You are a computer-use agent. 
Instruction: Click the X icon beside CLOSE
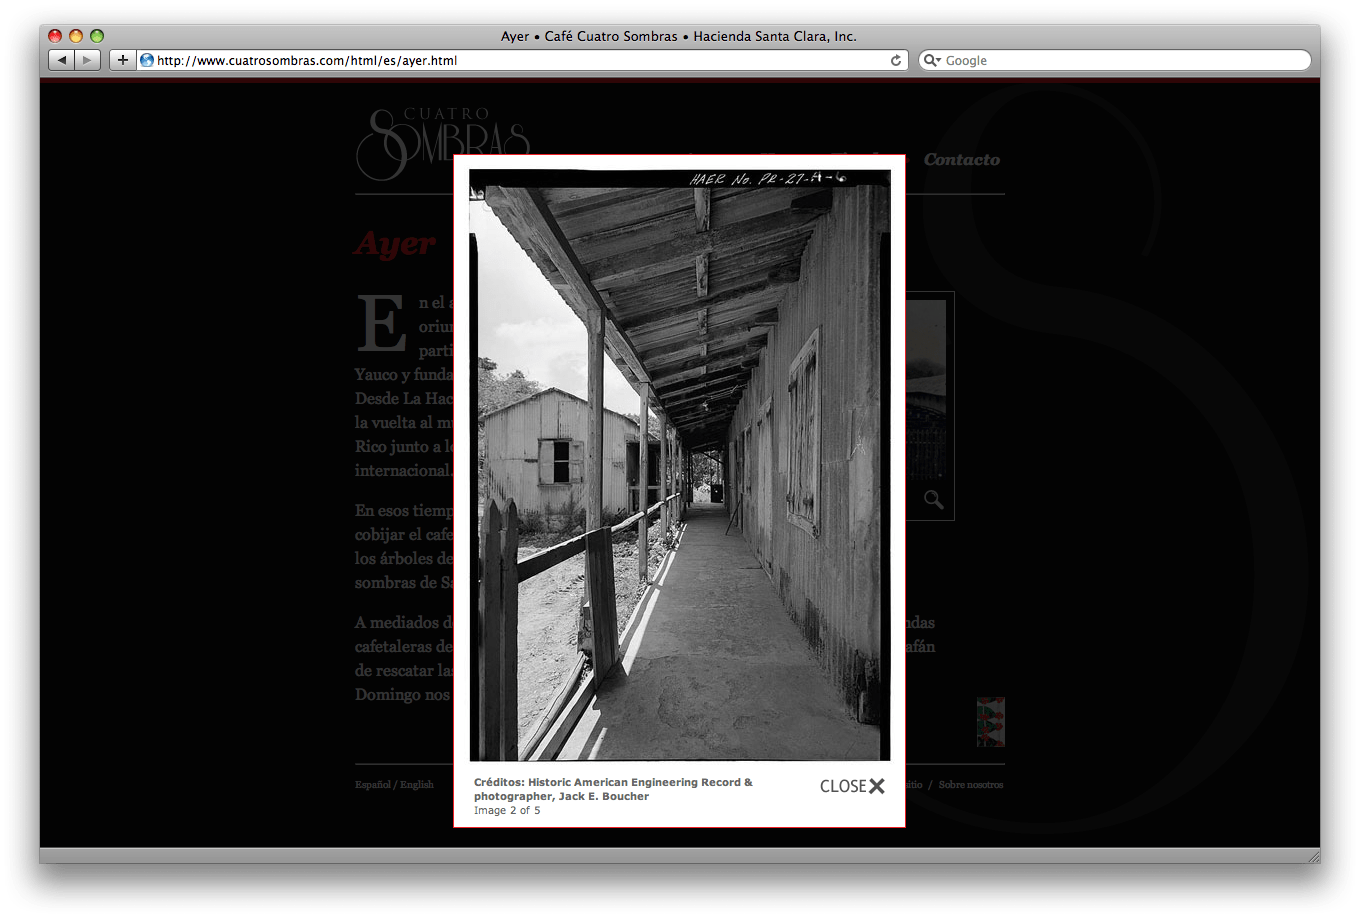pos(877,787)
